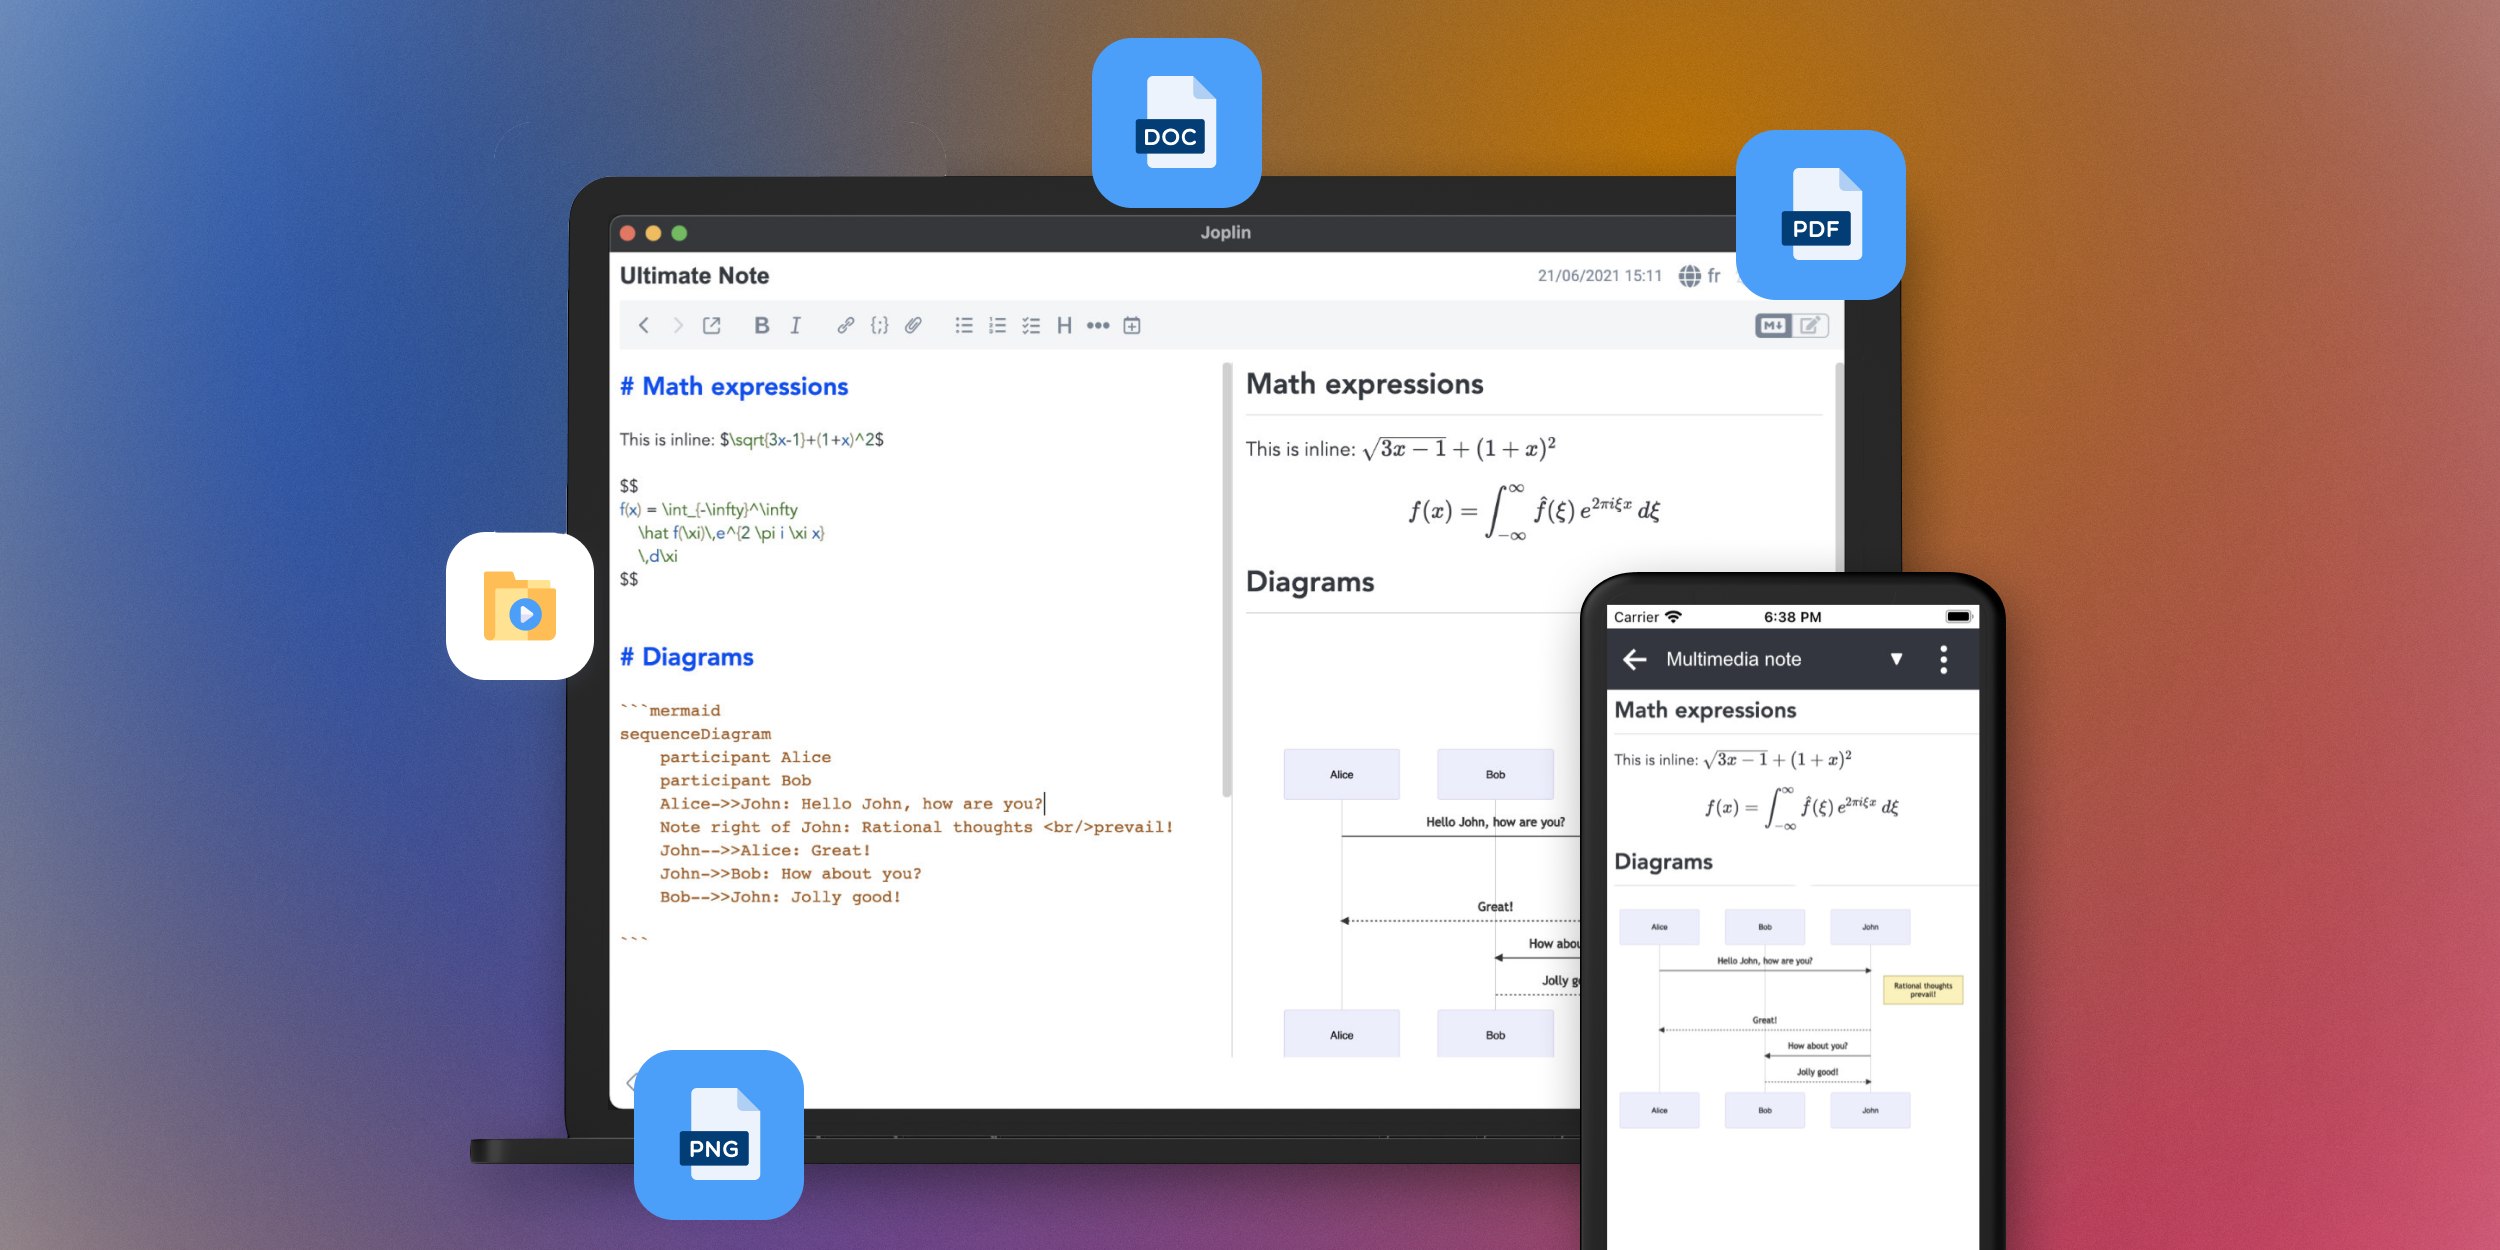This screenshot has width=2500, height=1250.
Task: Click the floating PNG file icon
Action: [719, 1135]
